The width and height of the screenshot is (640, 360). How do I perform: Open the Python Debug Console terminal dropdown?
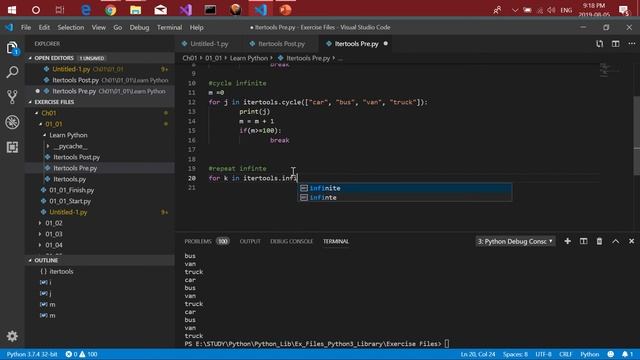coord(515,241)
